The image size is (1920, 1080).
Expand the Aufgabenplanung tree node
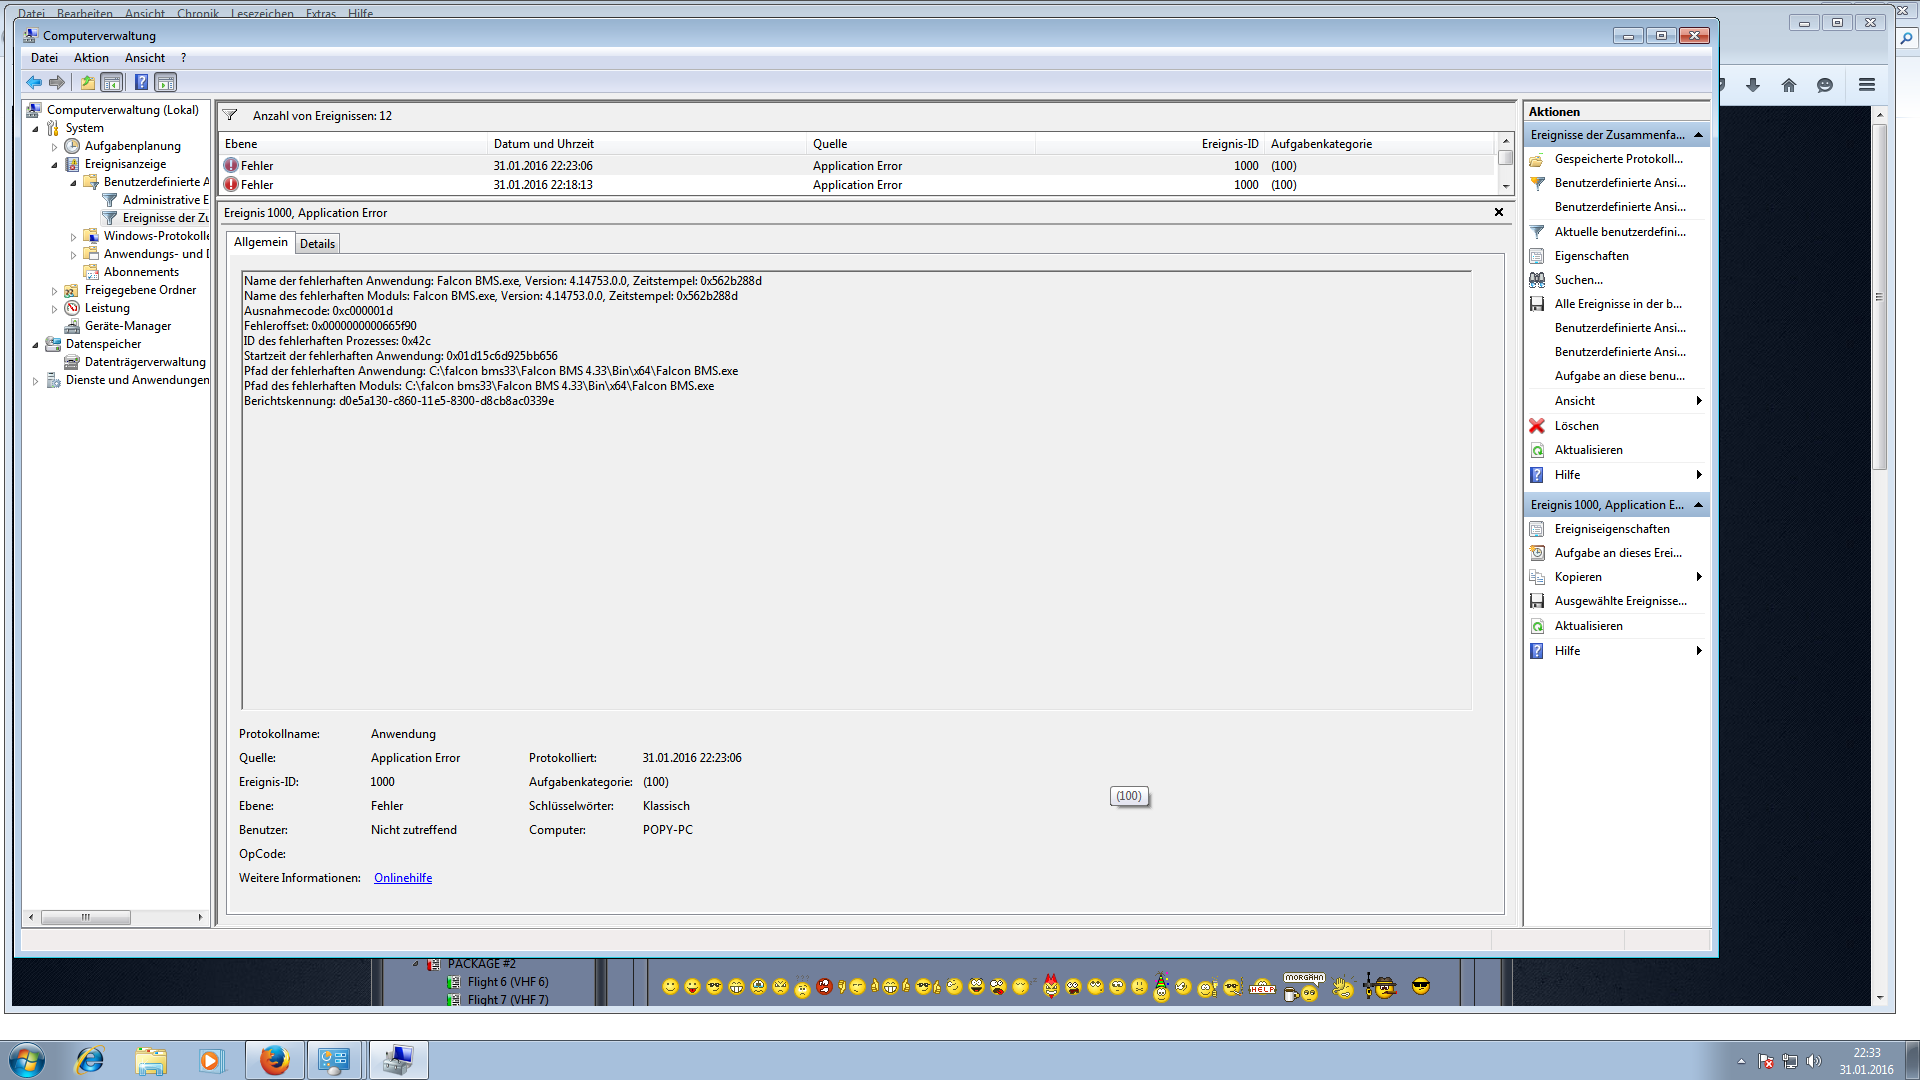(55, 147)
